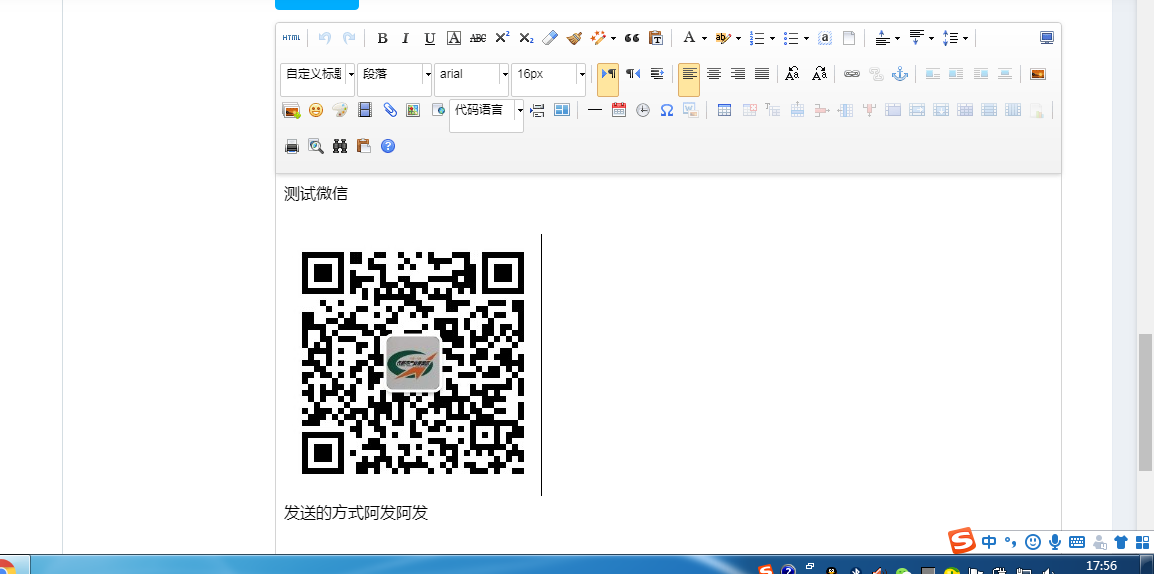
Task: Align text right
Action: pyautogui.click(x=738, y=74)
